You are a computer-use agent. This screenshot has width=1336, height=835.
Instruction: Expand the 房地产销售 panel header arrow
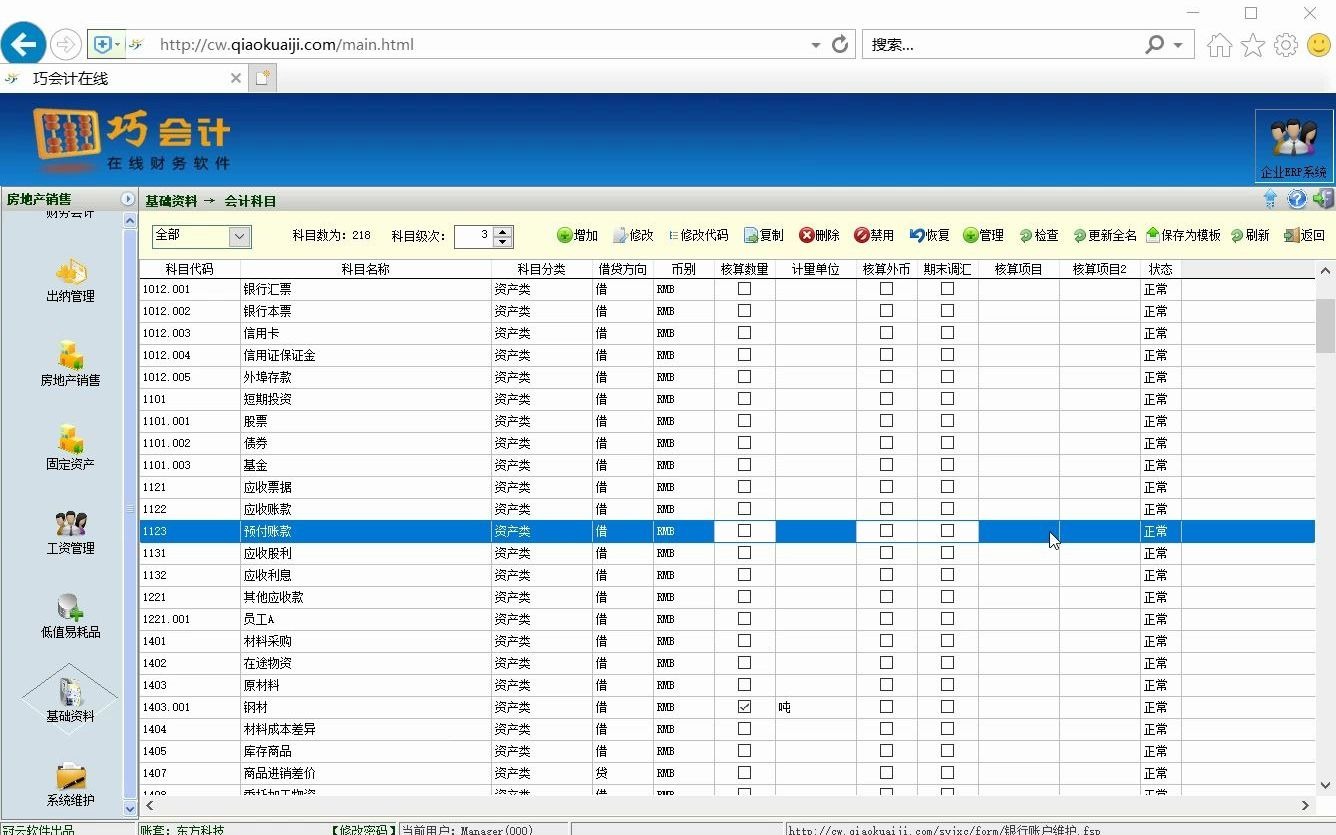pos(127,199)
